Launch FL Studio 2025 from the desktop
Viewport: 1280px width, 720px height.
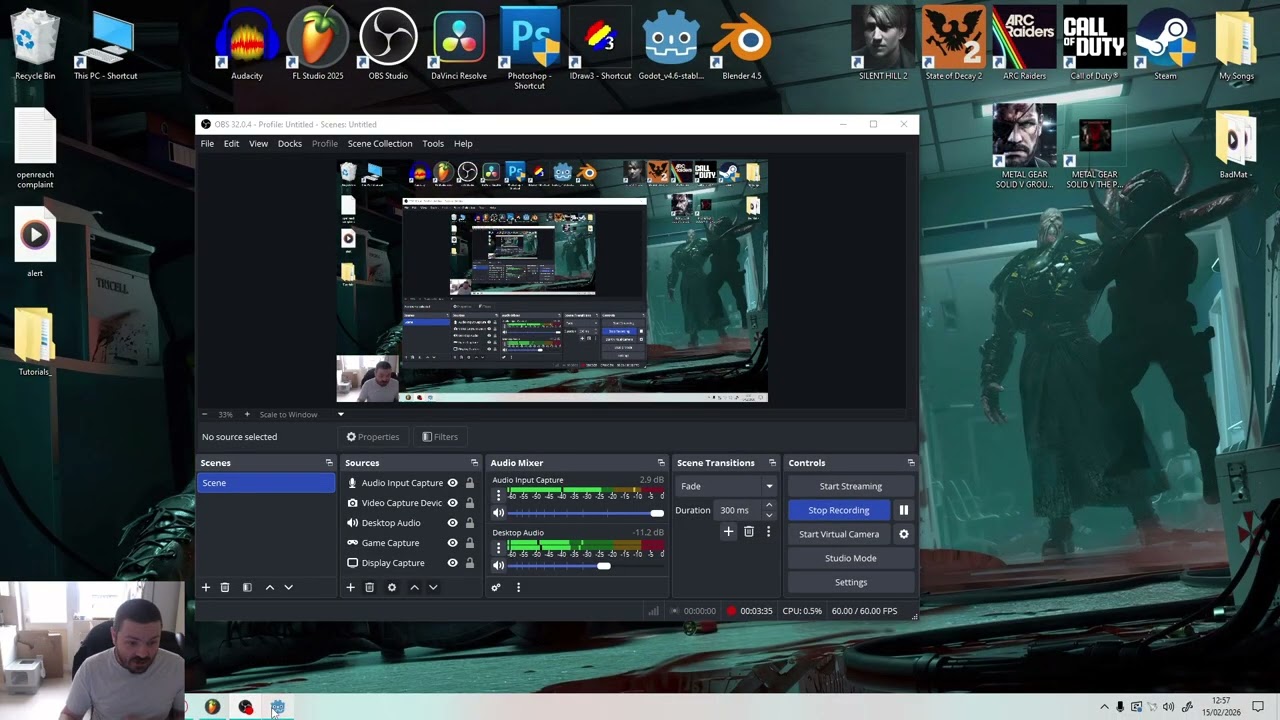coord(317,45)
